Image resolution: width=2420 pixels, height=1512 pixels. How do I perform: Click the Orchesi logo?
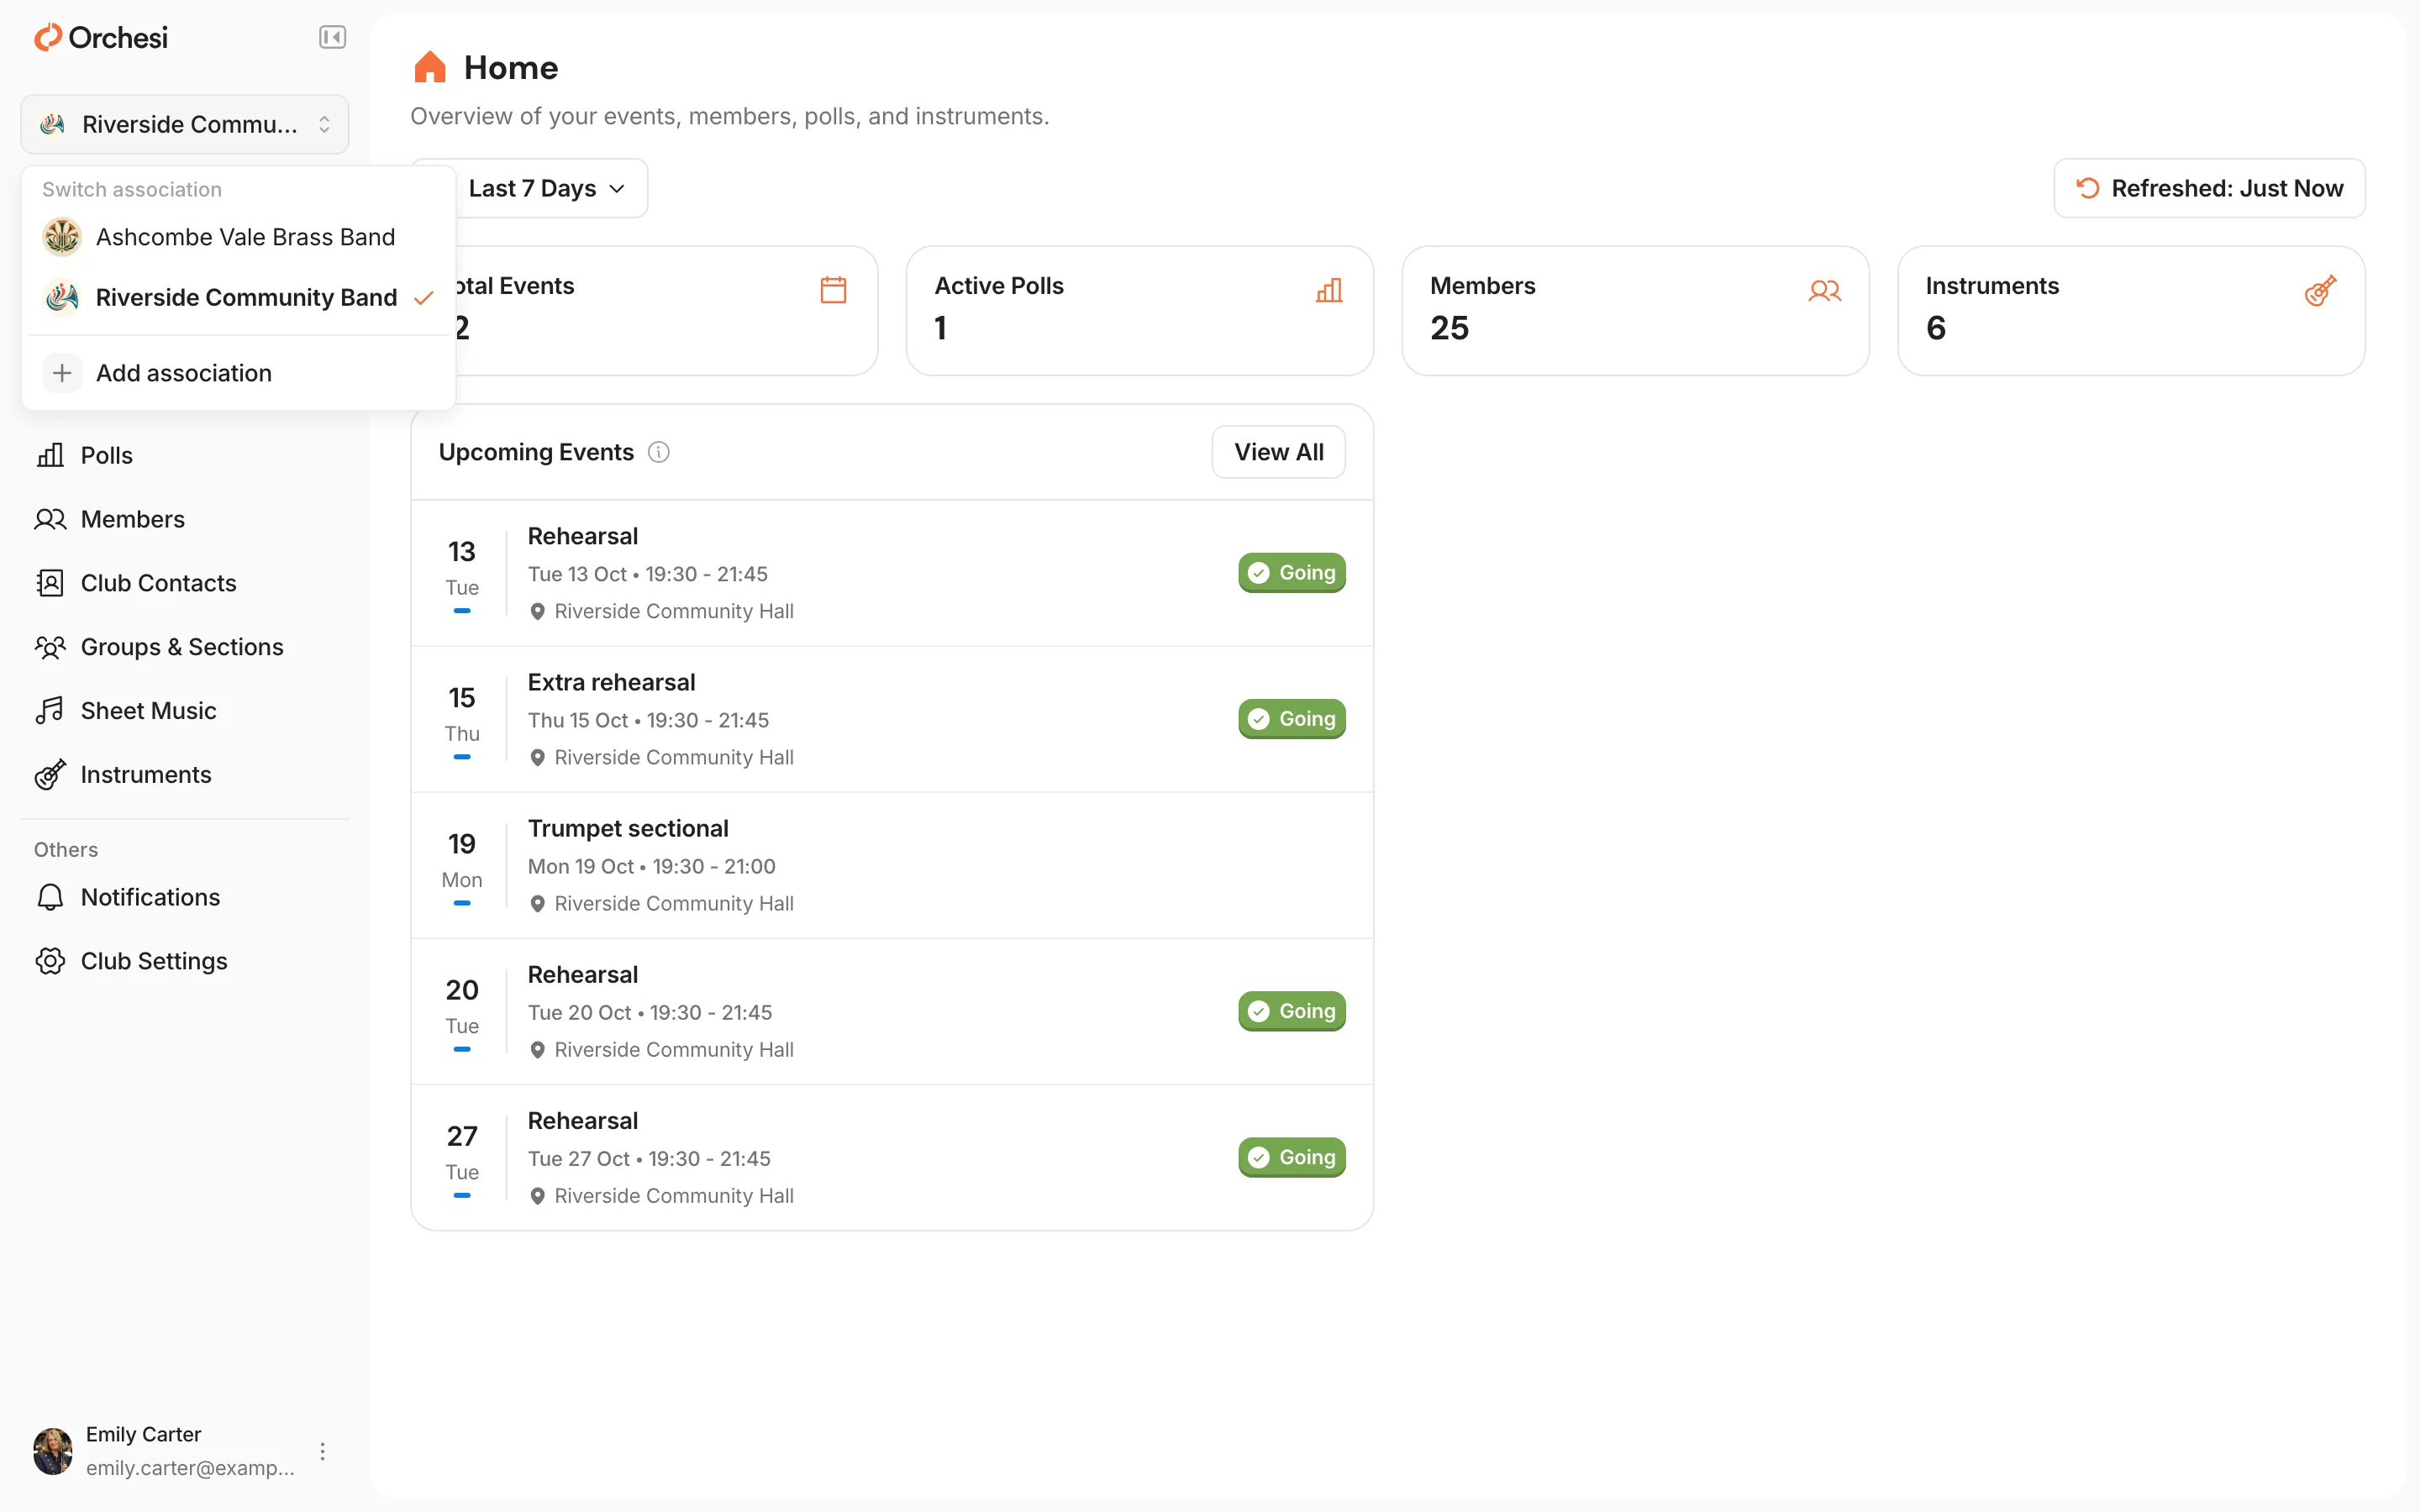[101, 38]
